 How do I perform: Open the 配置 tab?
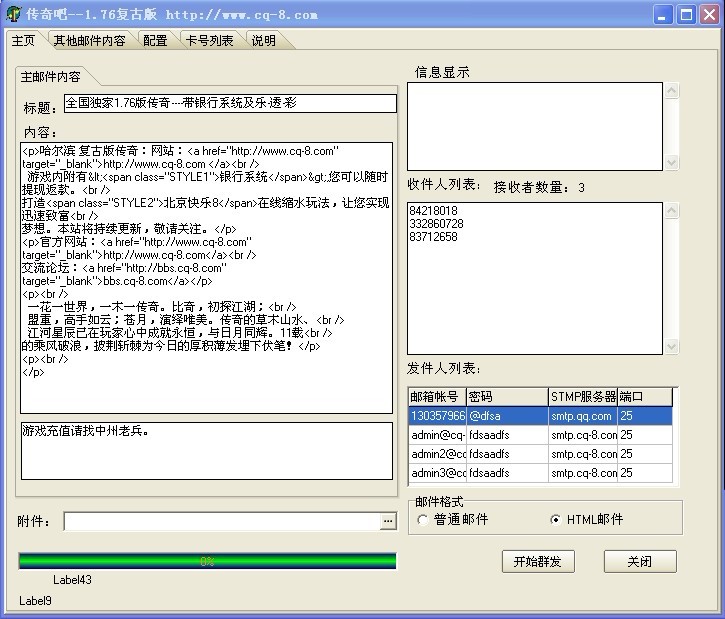pos(155,41)
